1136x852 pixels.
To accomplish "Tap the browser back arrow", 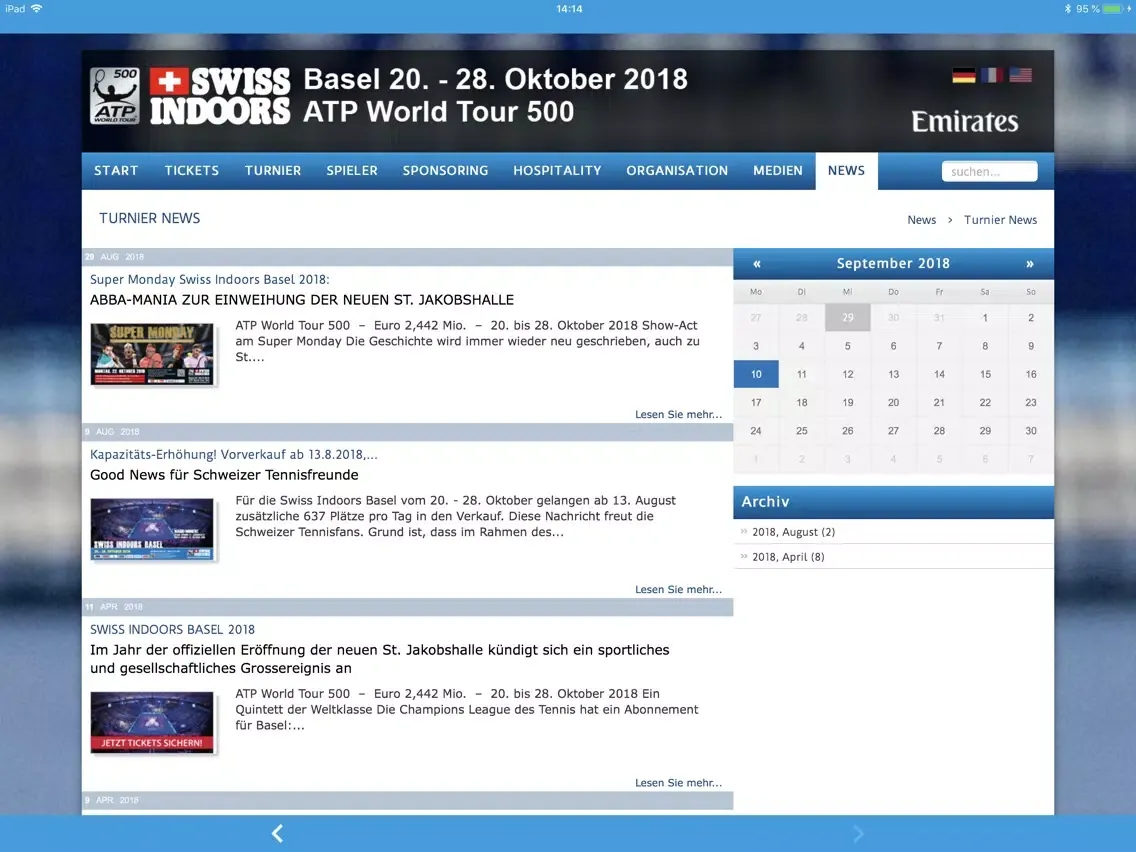I will (277, 833).
